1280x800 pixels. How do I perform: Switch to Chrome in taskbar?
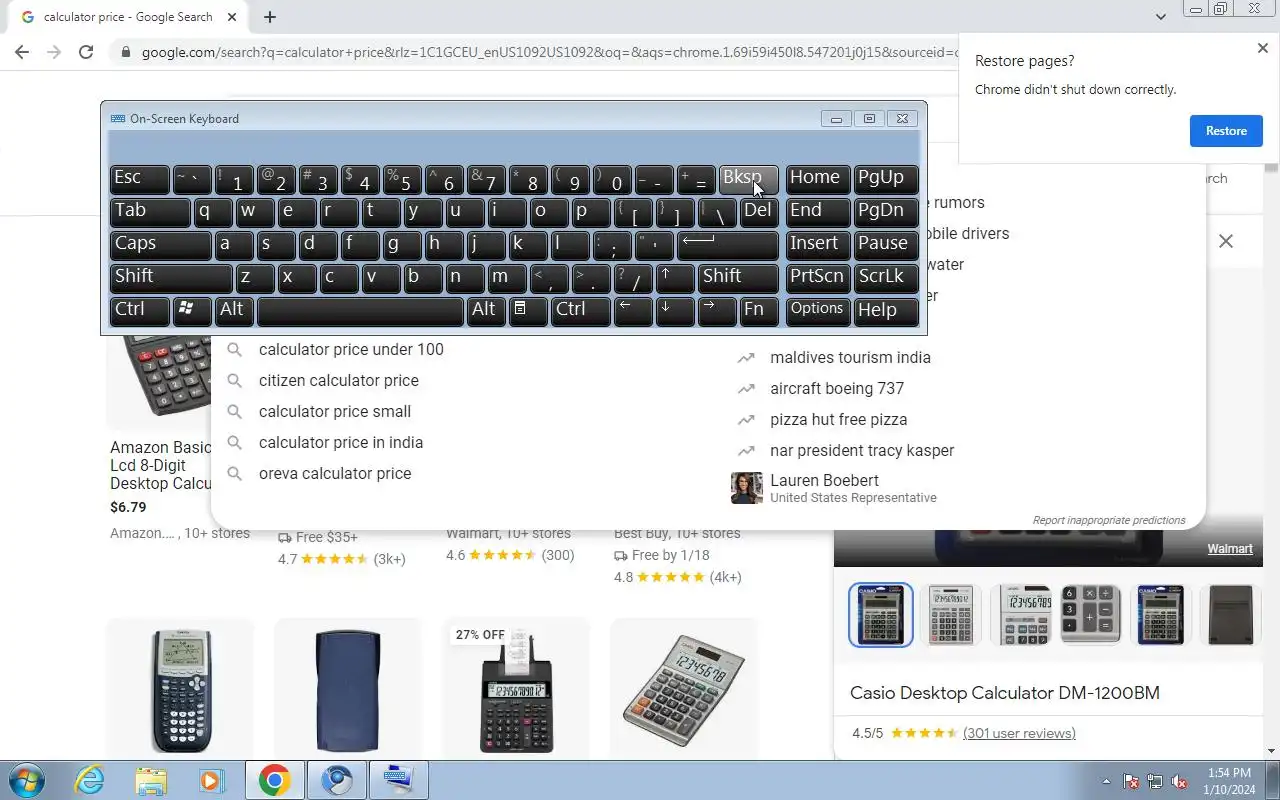coord(274,780)
